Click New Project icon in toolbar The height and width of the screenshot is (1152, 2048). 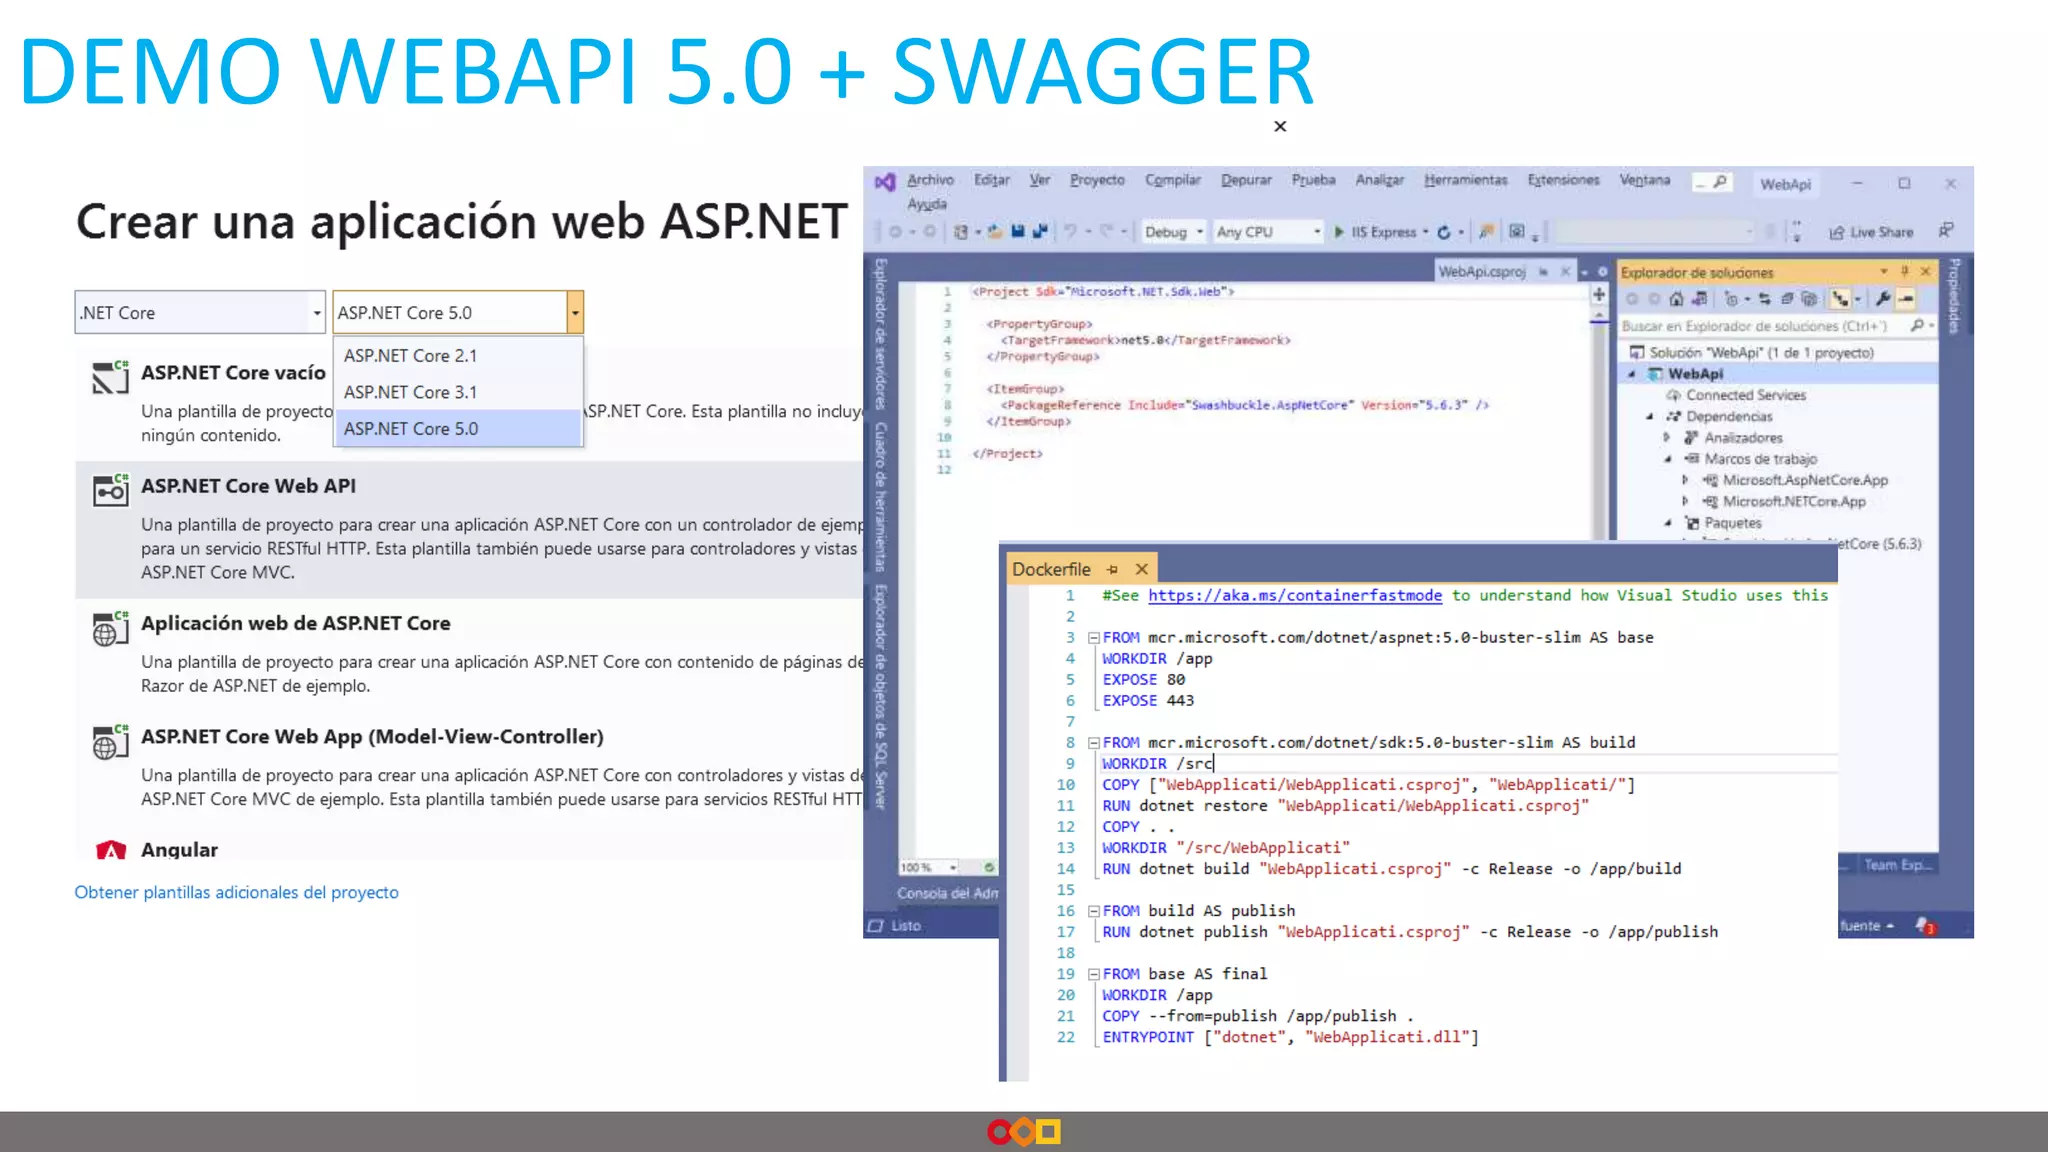[x=961, y=231]
